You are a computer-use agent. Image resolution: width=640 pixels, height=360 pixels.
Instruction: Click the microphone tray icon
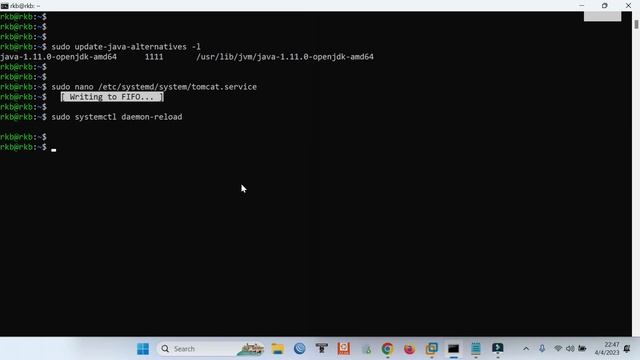(x=542, y=349)
